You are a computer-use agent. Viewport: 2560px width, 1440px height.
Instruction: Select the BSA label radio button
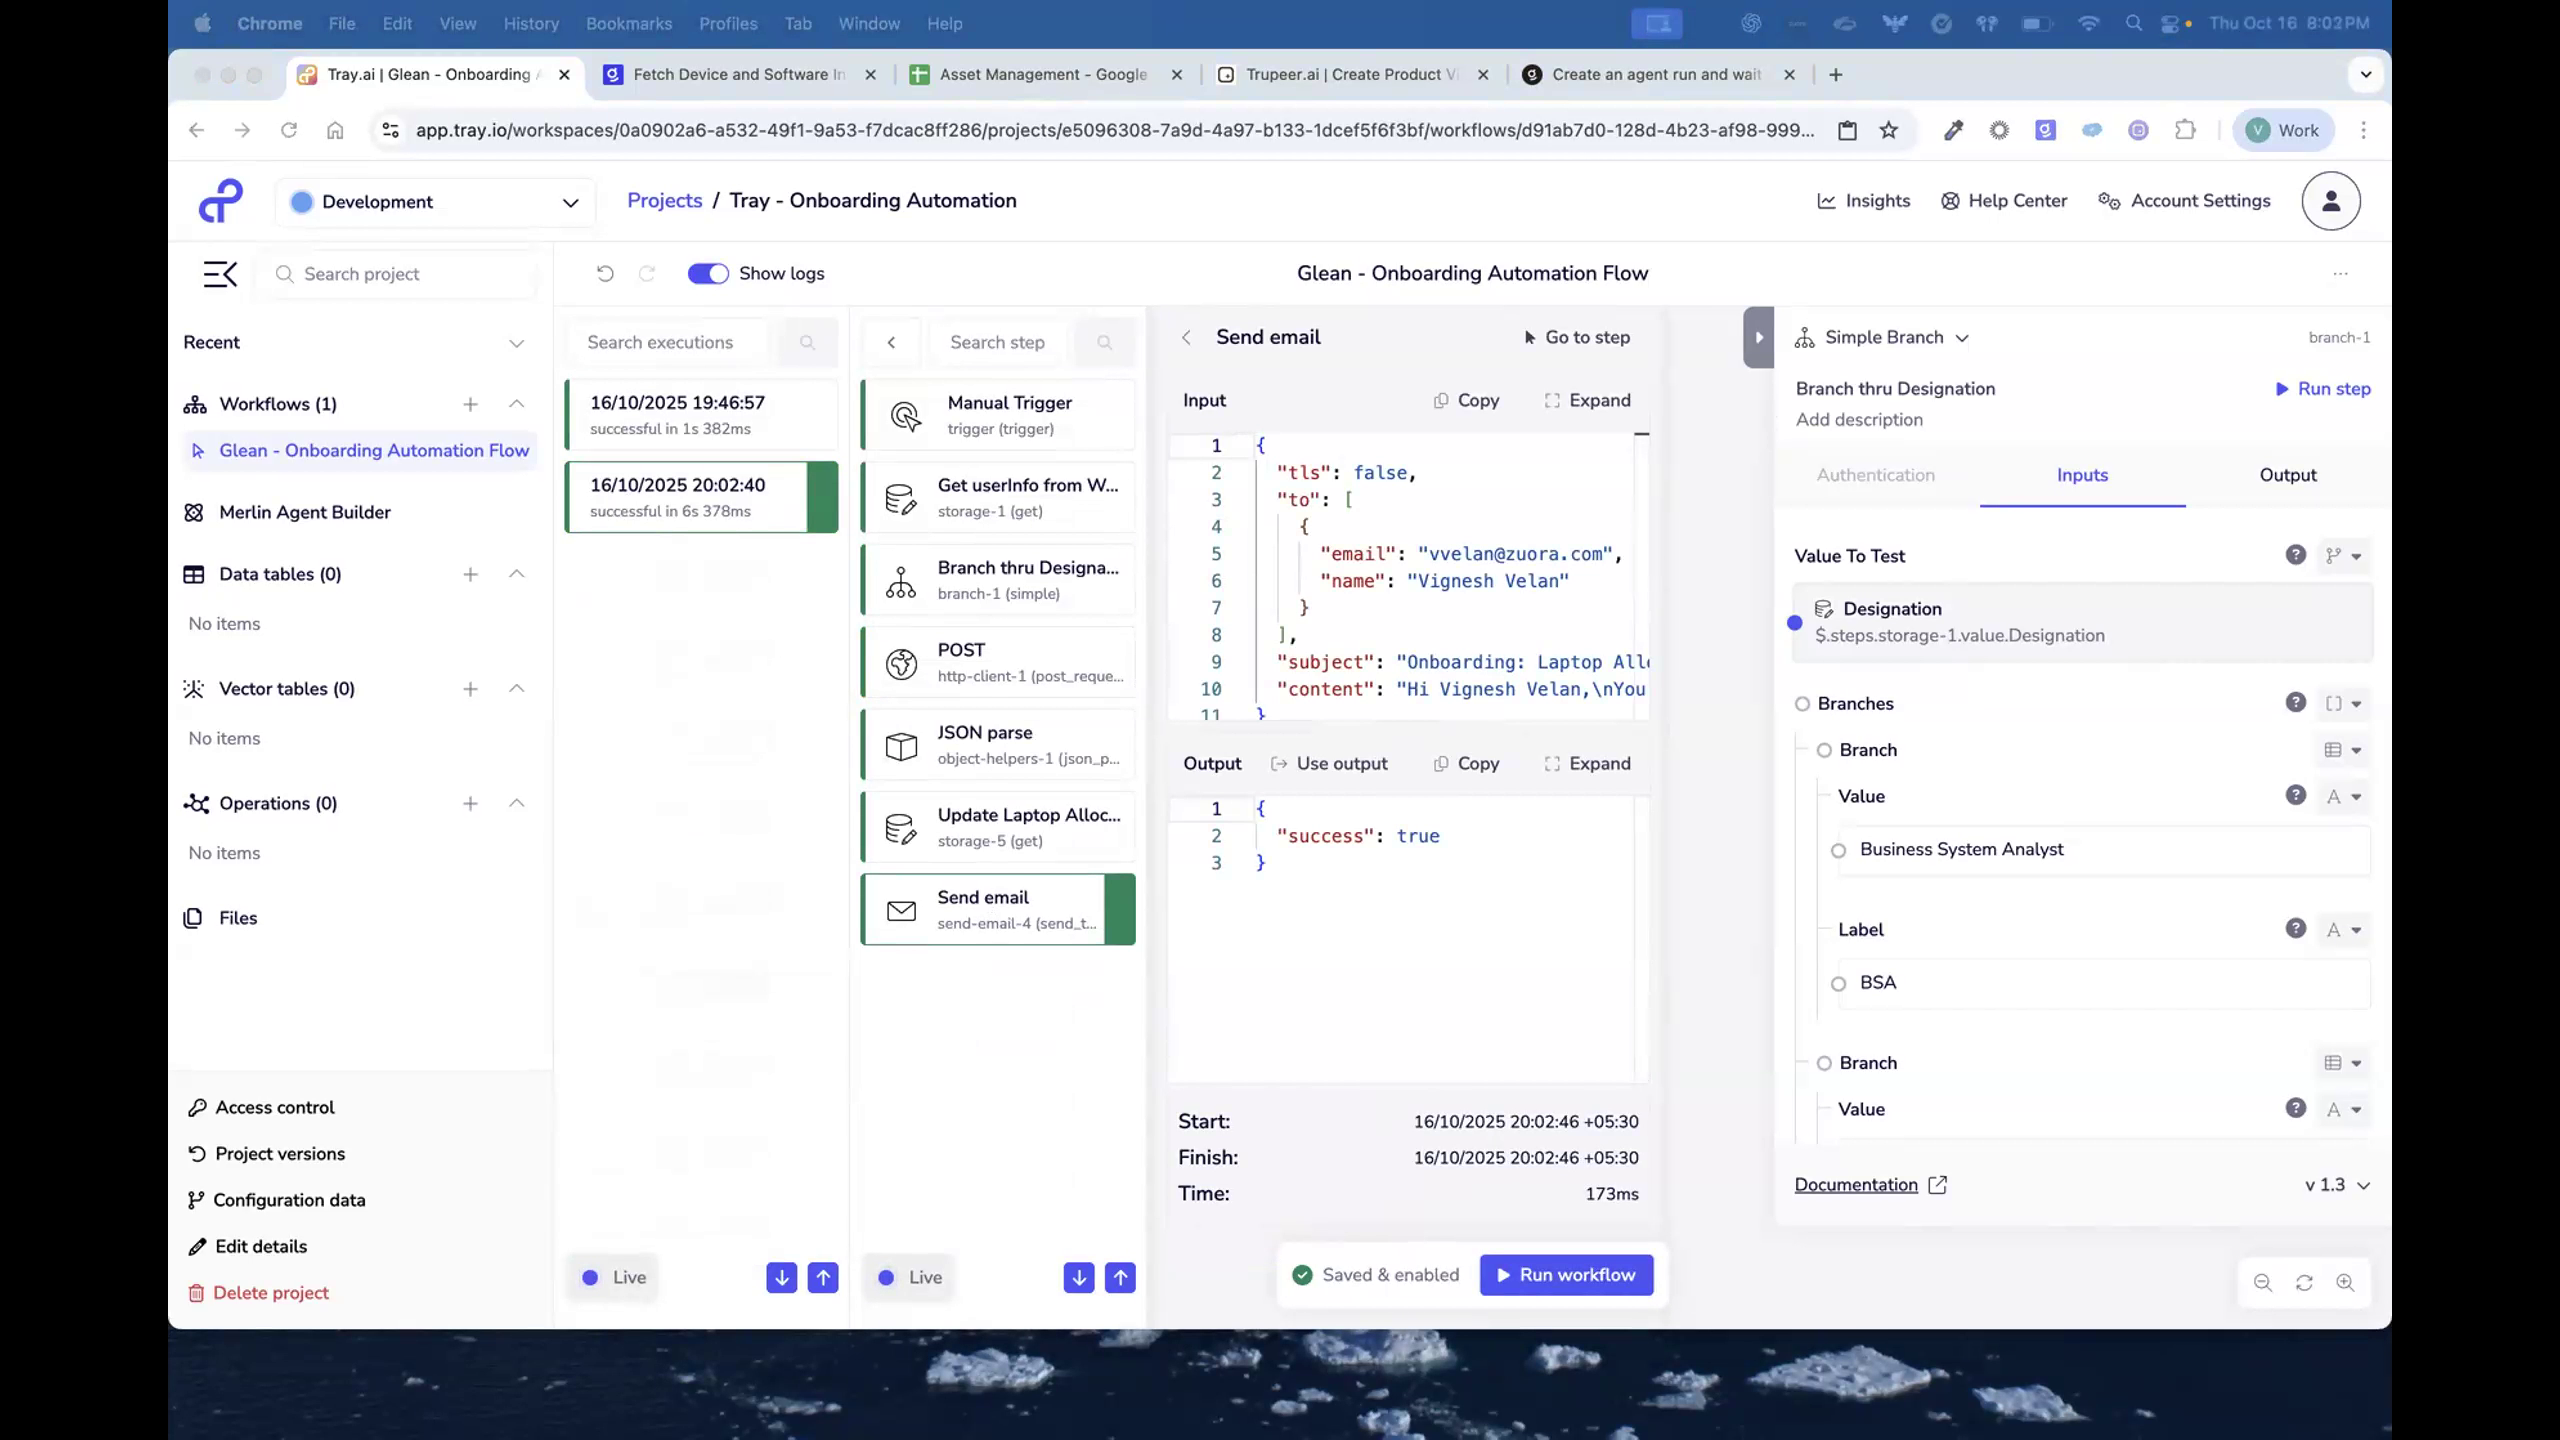click(1838, 982)
